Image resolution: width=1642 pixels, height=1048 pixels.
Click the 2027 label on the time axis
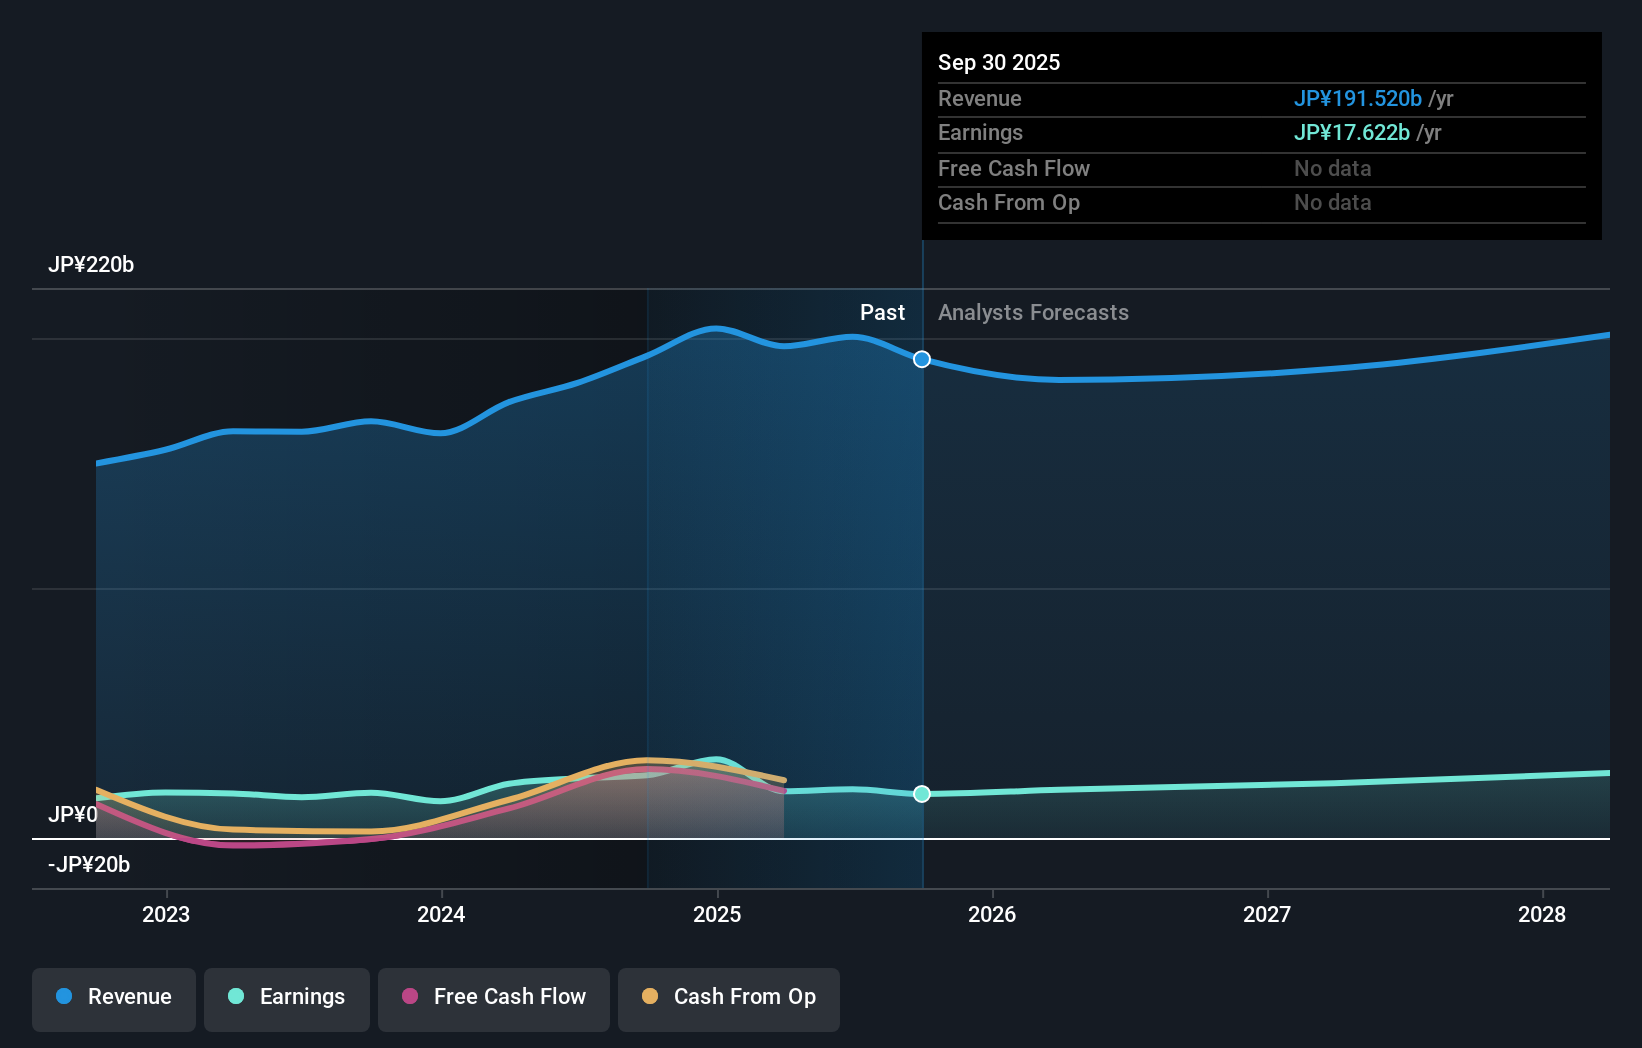point(1266,914)
